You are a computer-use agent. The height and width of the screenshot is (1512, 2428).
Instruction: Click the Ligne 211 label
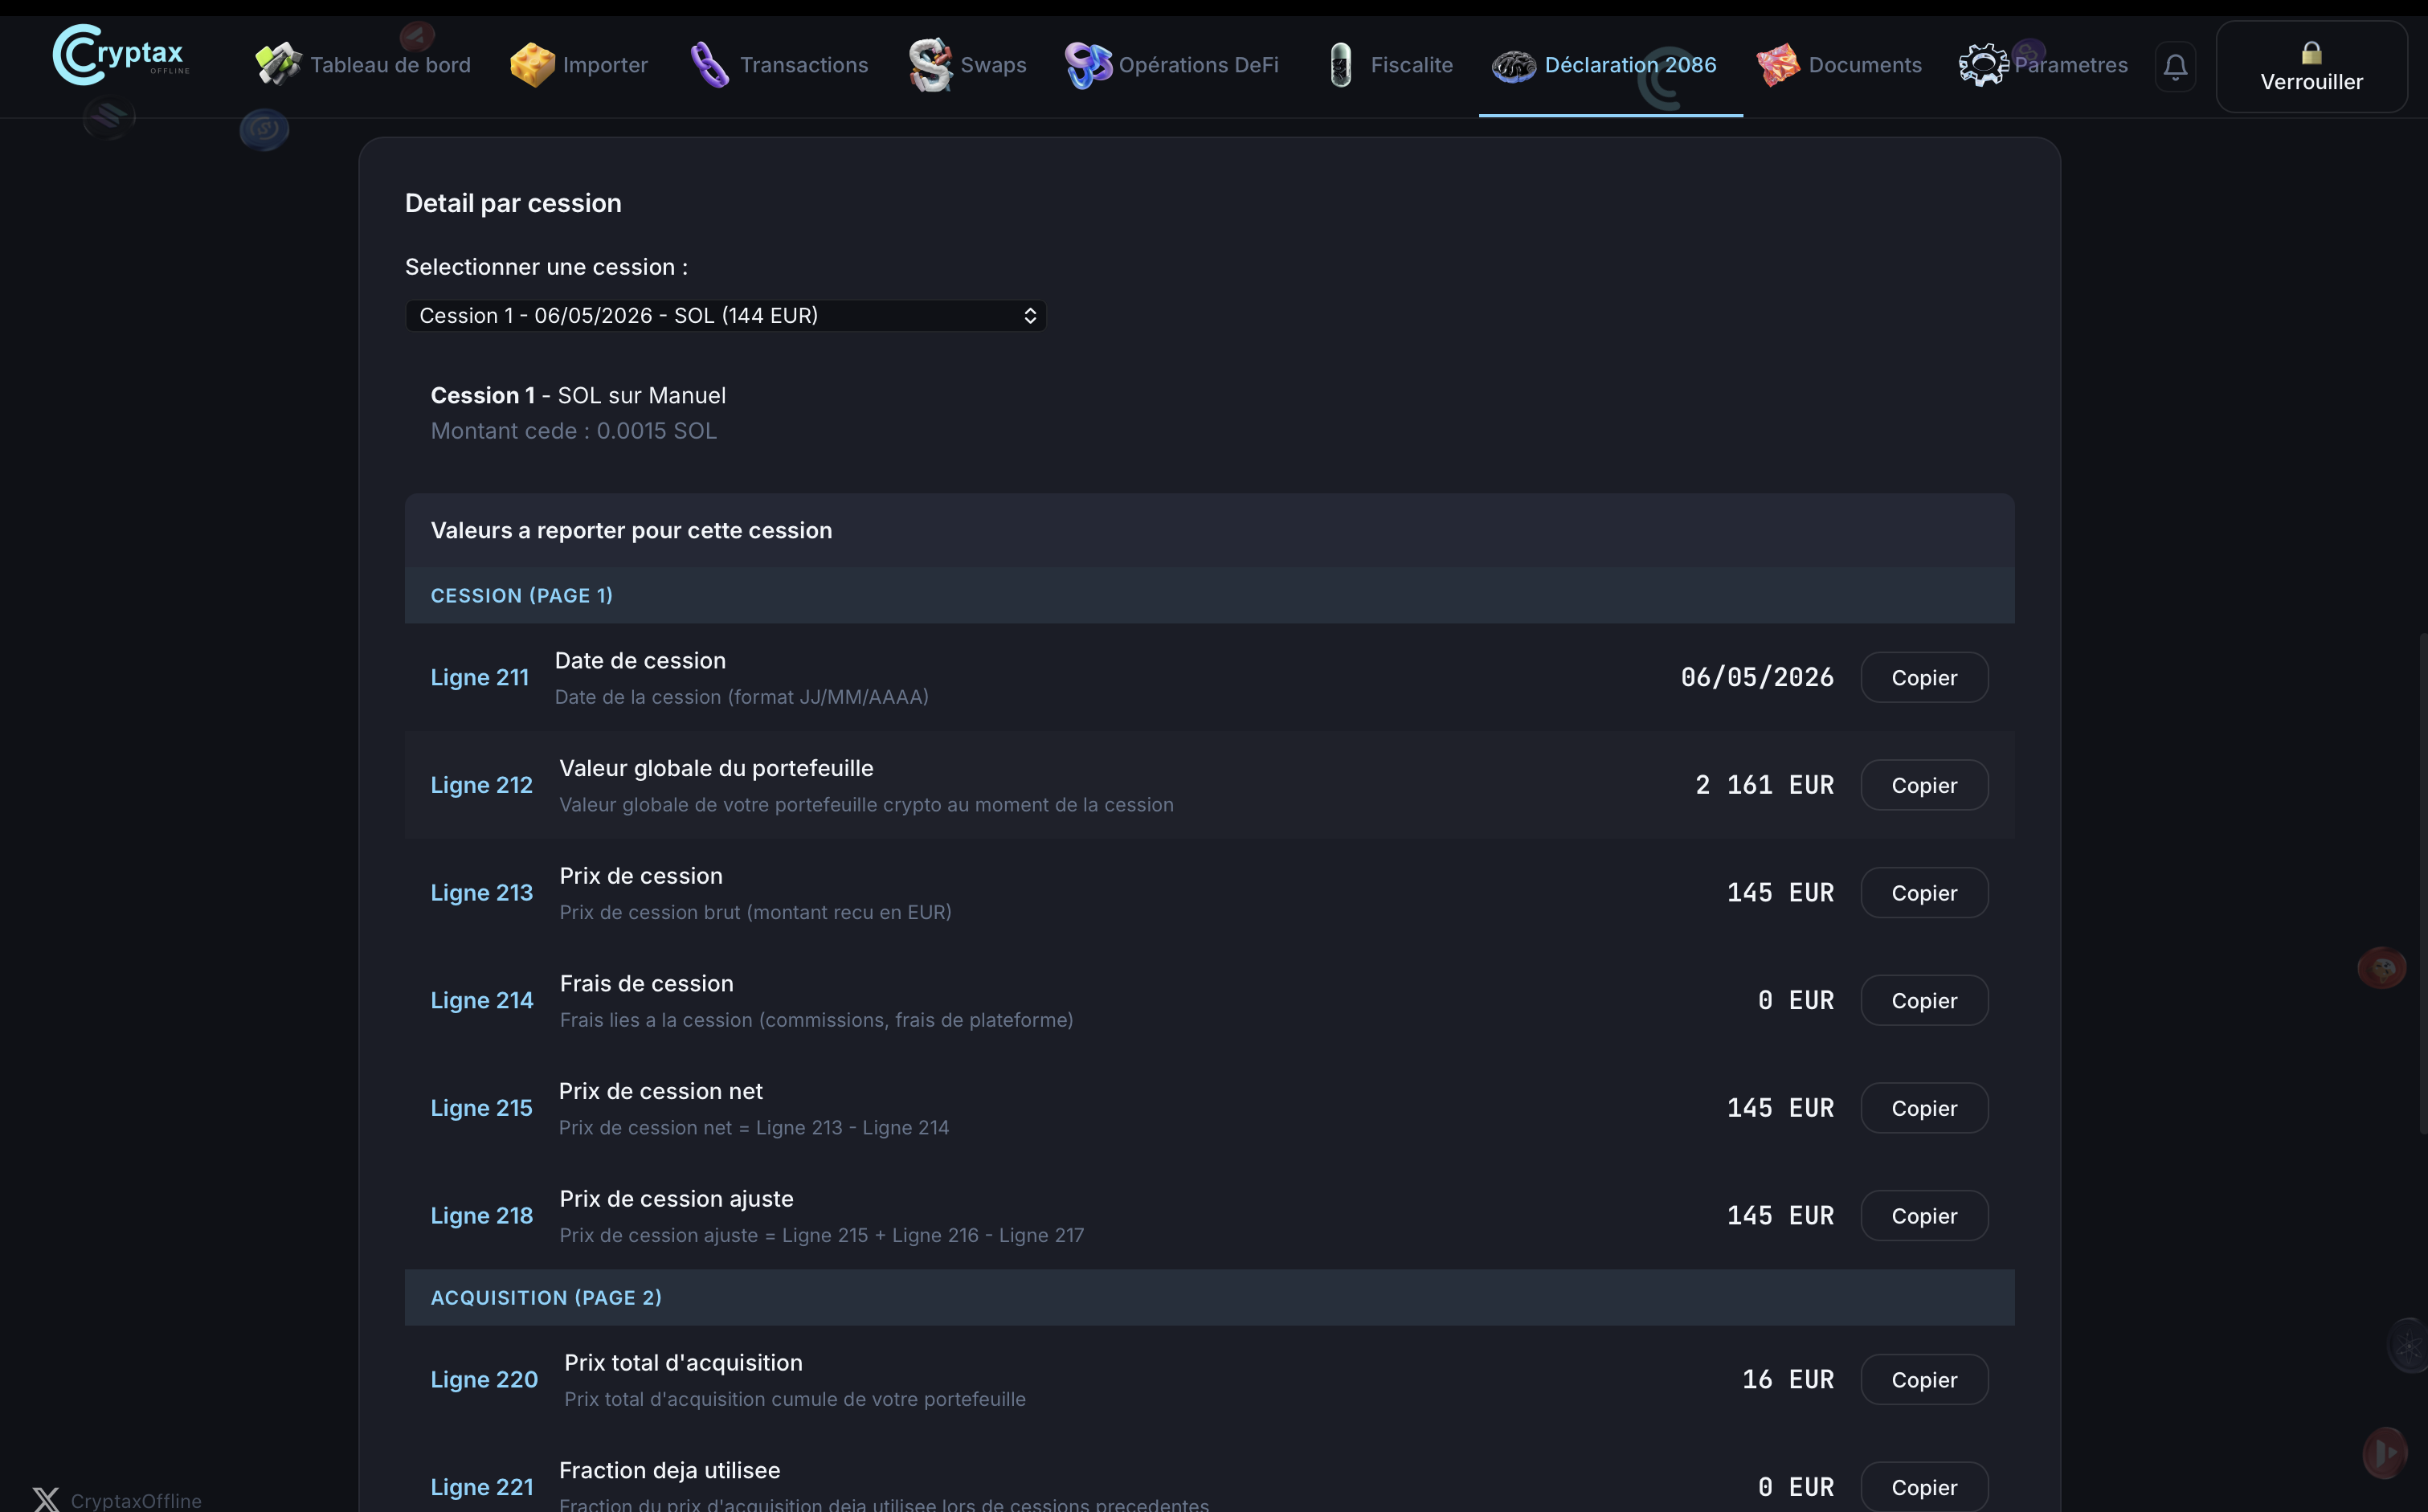tap(480, 678)
